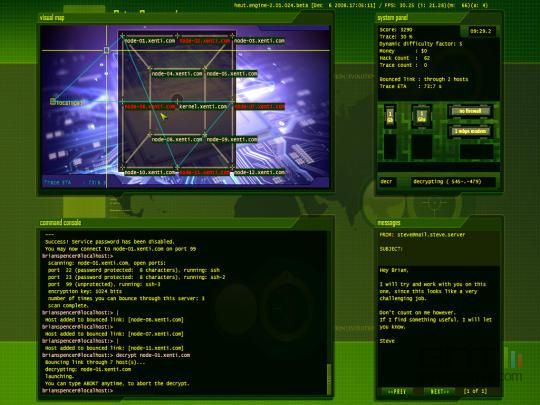Viewport: 540px width, 405px height.
Task: Select node-04.xenti.com on the visual map
Action: coord(177,74)
